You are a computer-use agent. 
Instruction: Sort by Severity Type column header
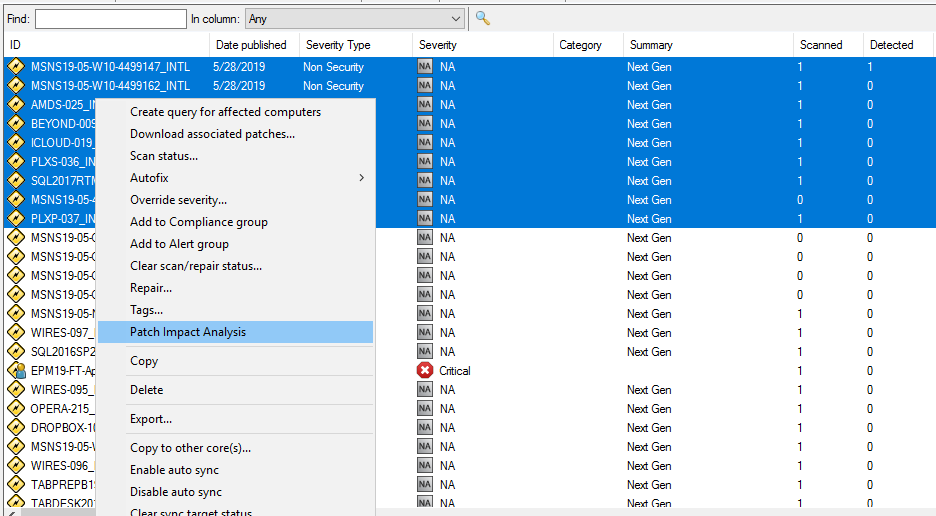(338, 45)
